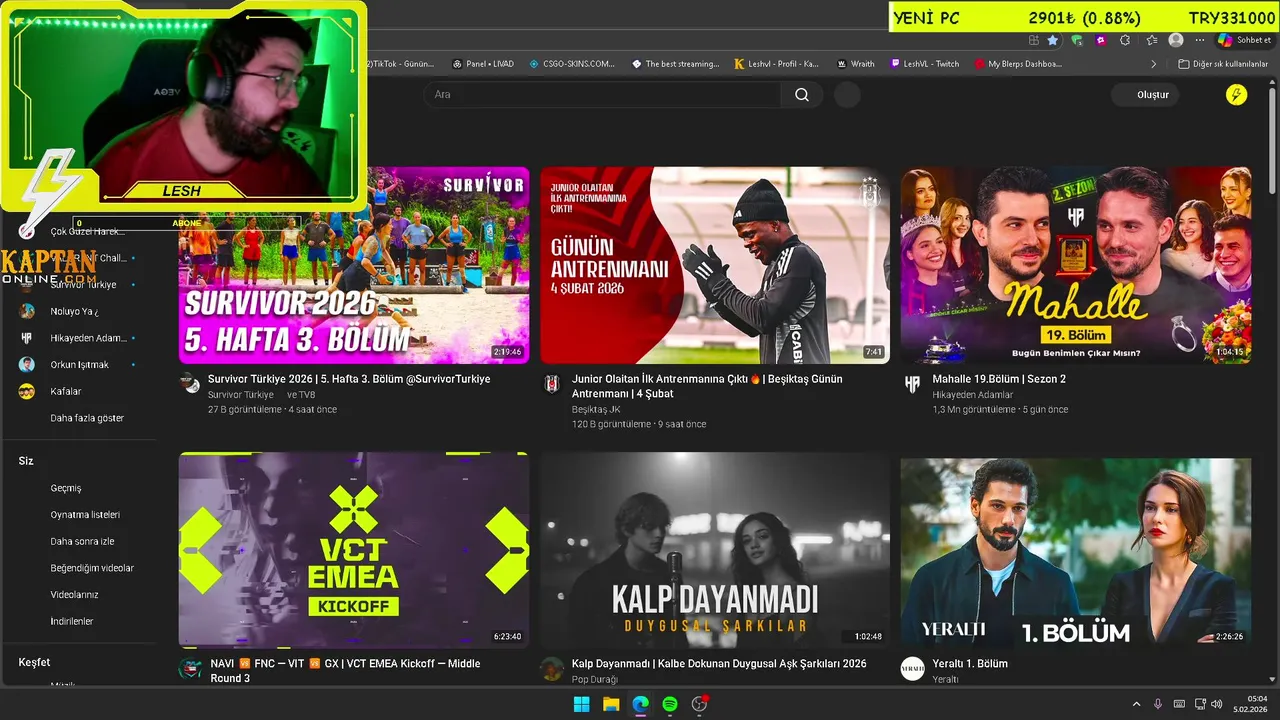1280x720 pixels.
Task: Click the voice search microphone circle
Action: 847,95
